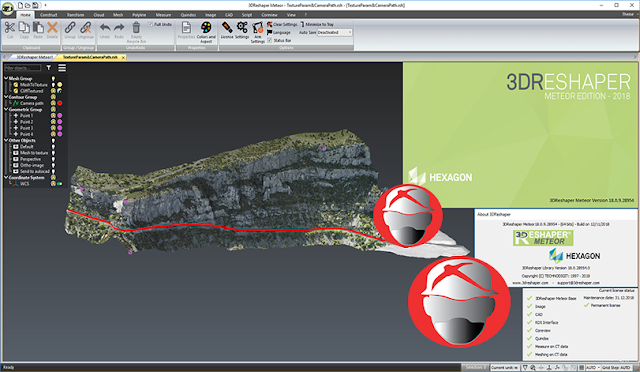Toggle visibility bulb of Point 3

pos(53,128)
